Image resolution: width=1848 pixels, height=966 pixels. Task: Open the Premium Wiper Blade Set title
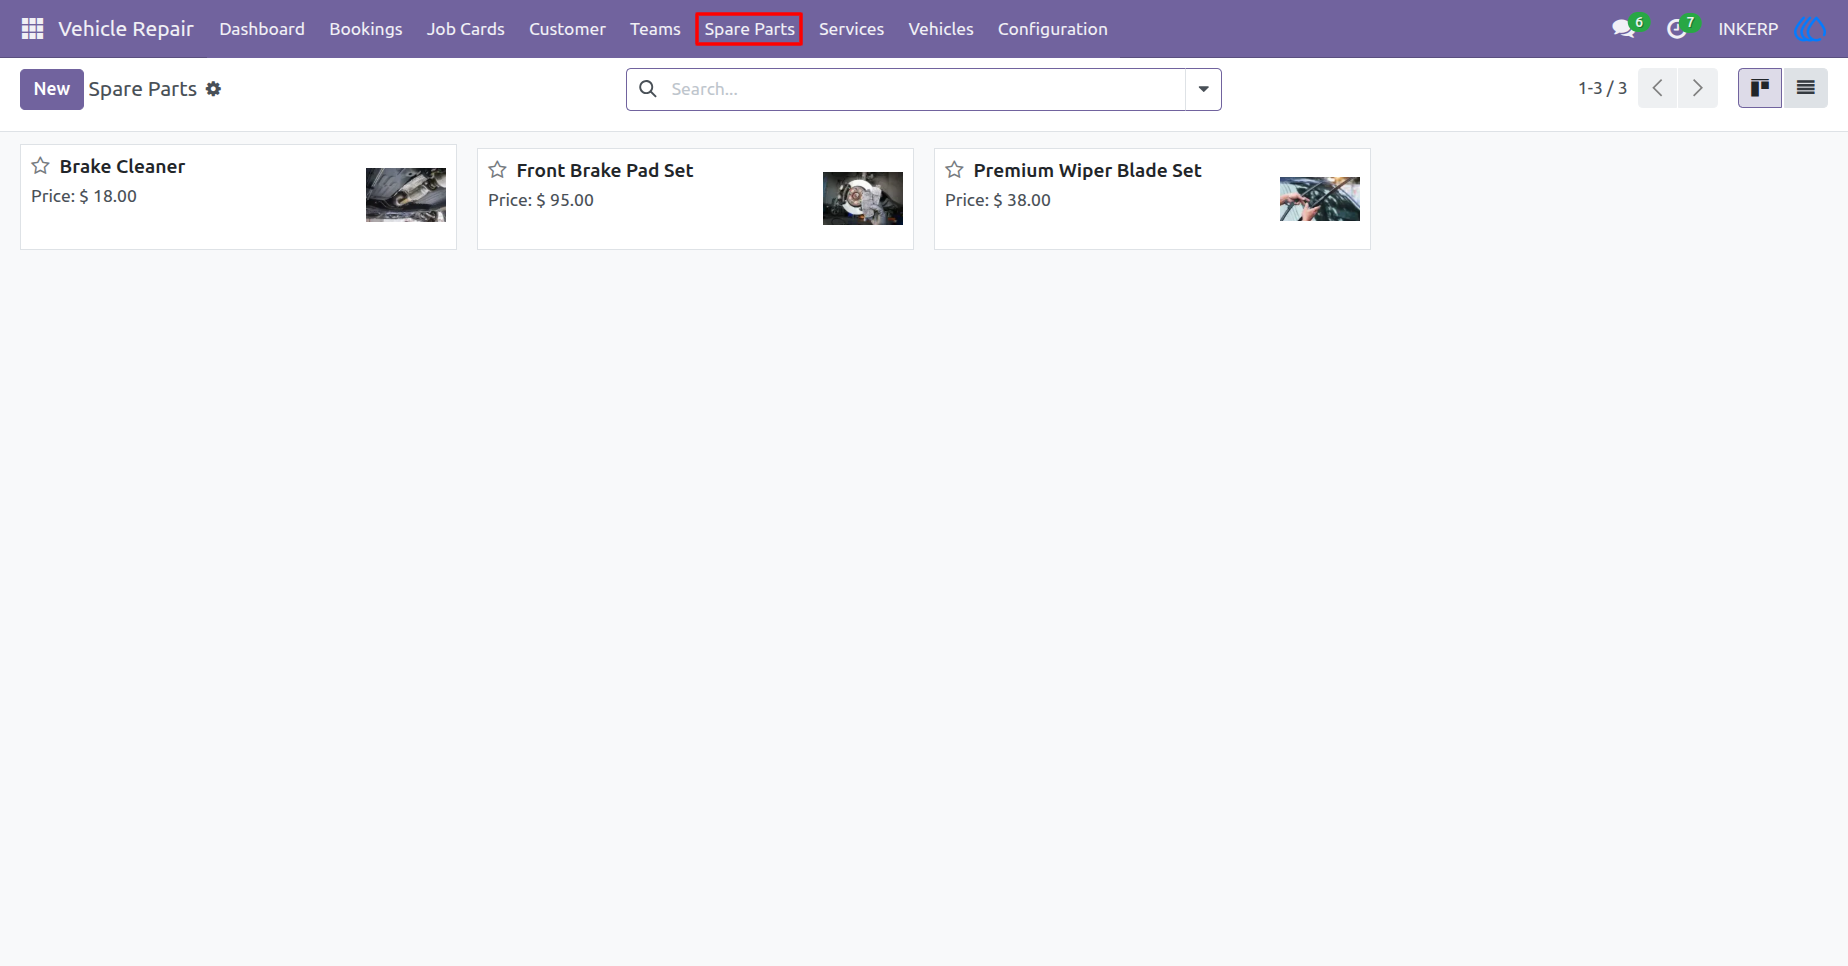(x=1087, y=170)
